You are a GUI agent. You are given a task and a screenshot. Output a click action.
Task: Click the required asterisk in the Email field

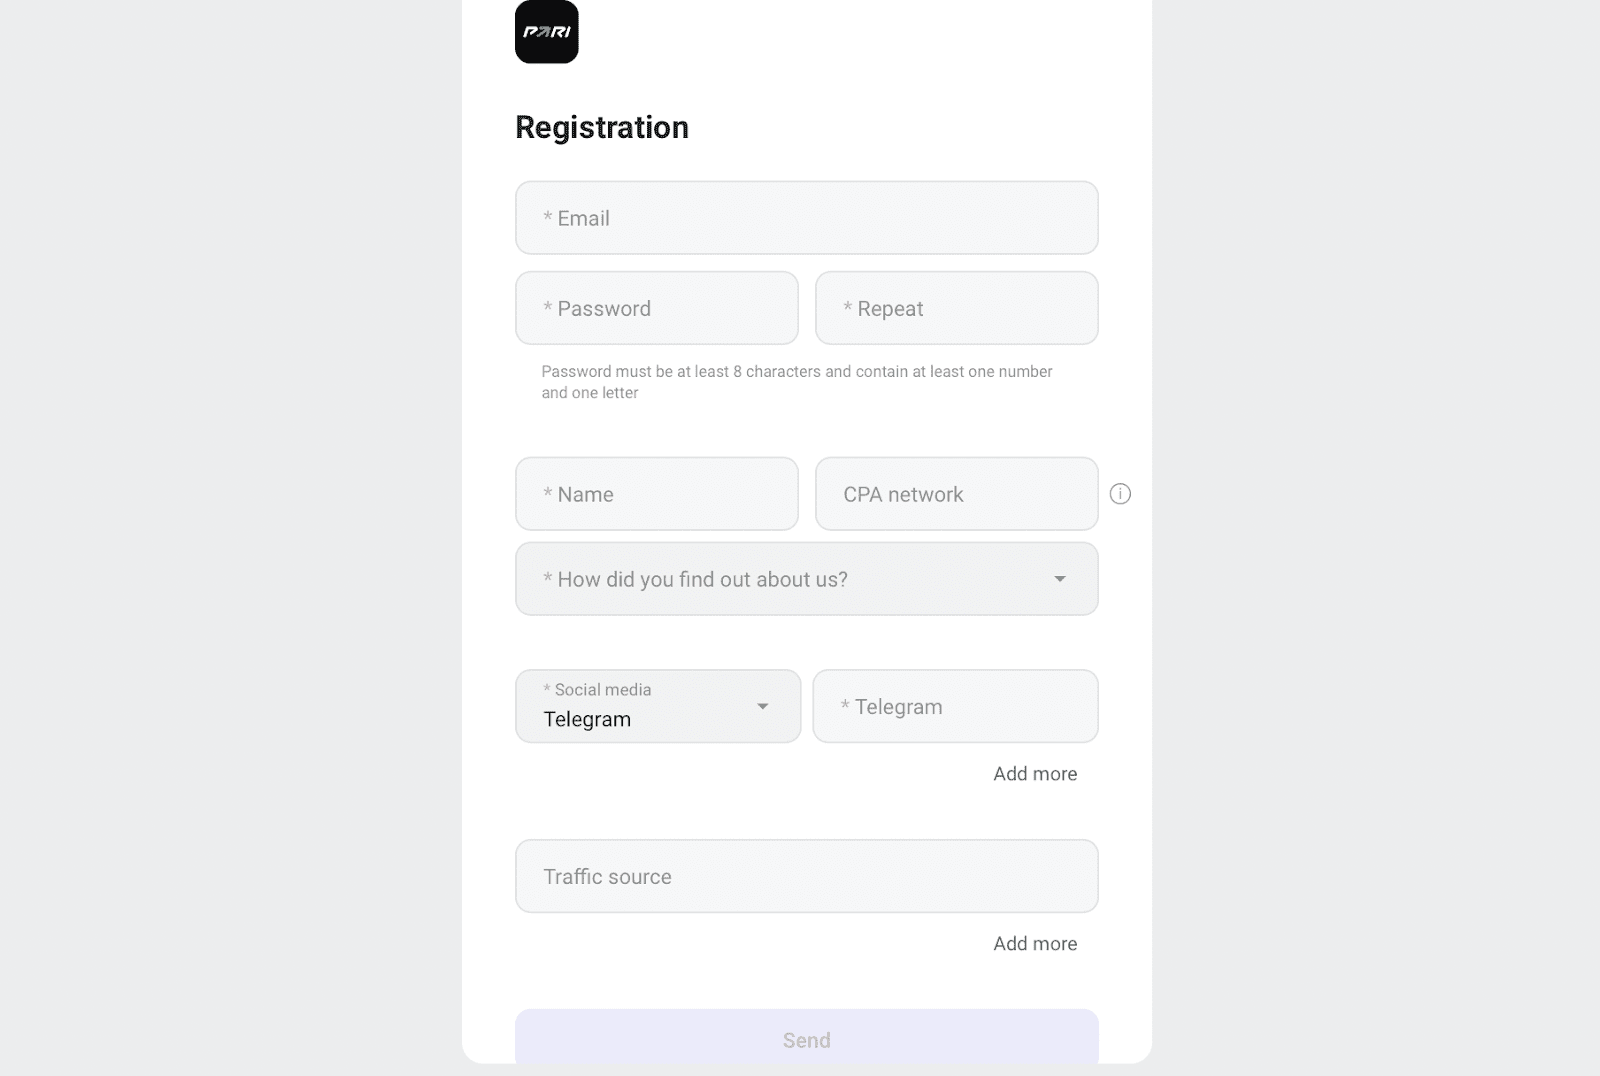tap(547, 218)
